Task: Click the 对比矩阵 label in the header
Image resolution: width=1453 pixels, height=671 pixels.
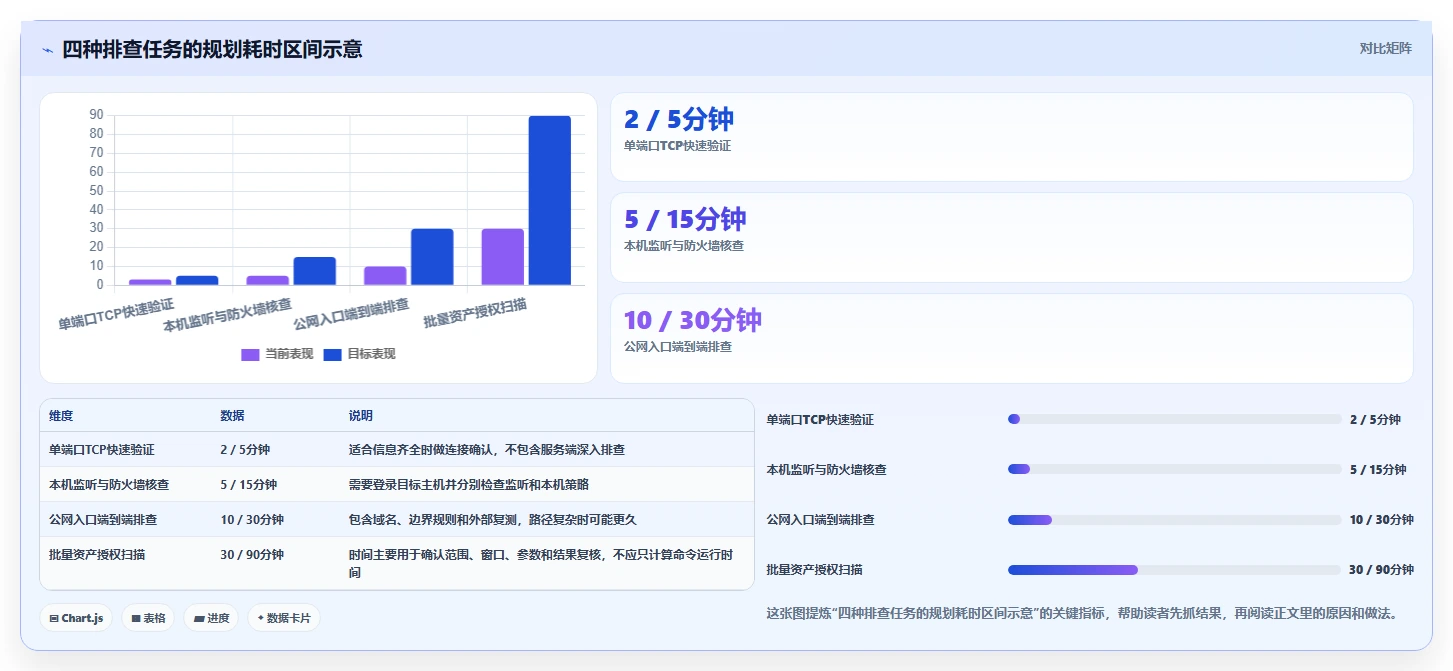Action: click(1385, 48)
